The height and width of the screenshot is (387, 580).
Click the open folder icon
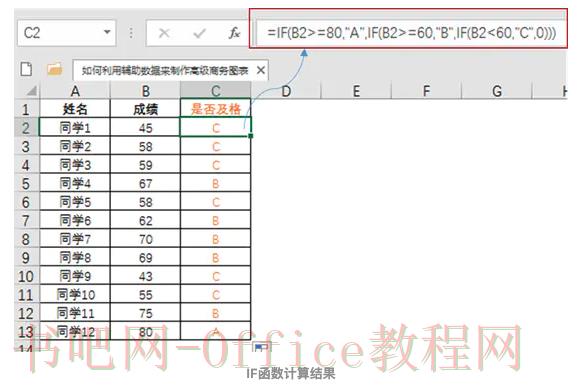pos(54,69)
